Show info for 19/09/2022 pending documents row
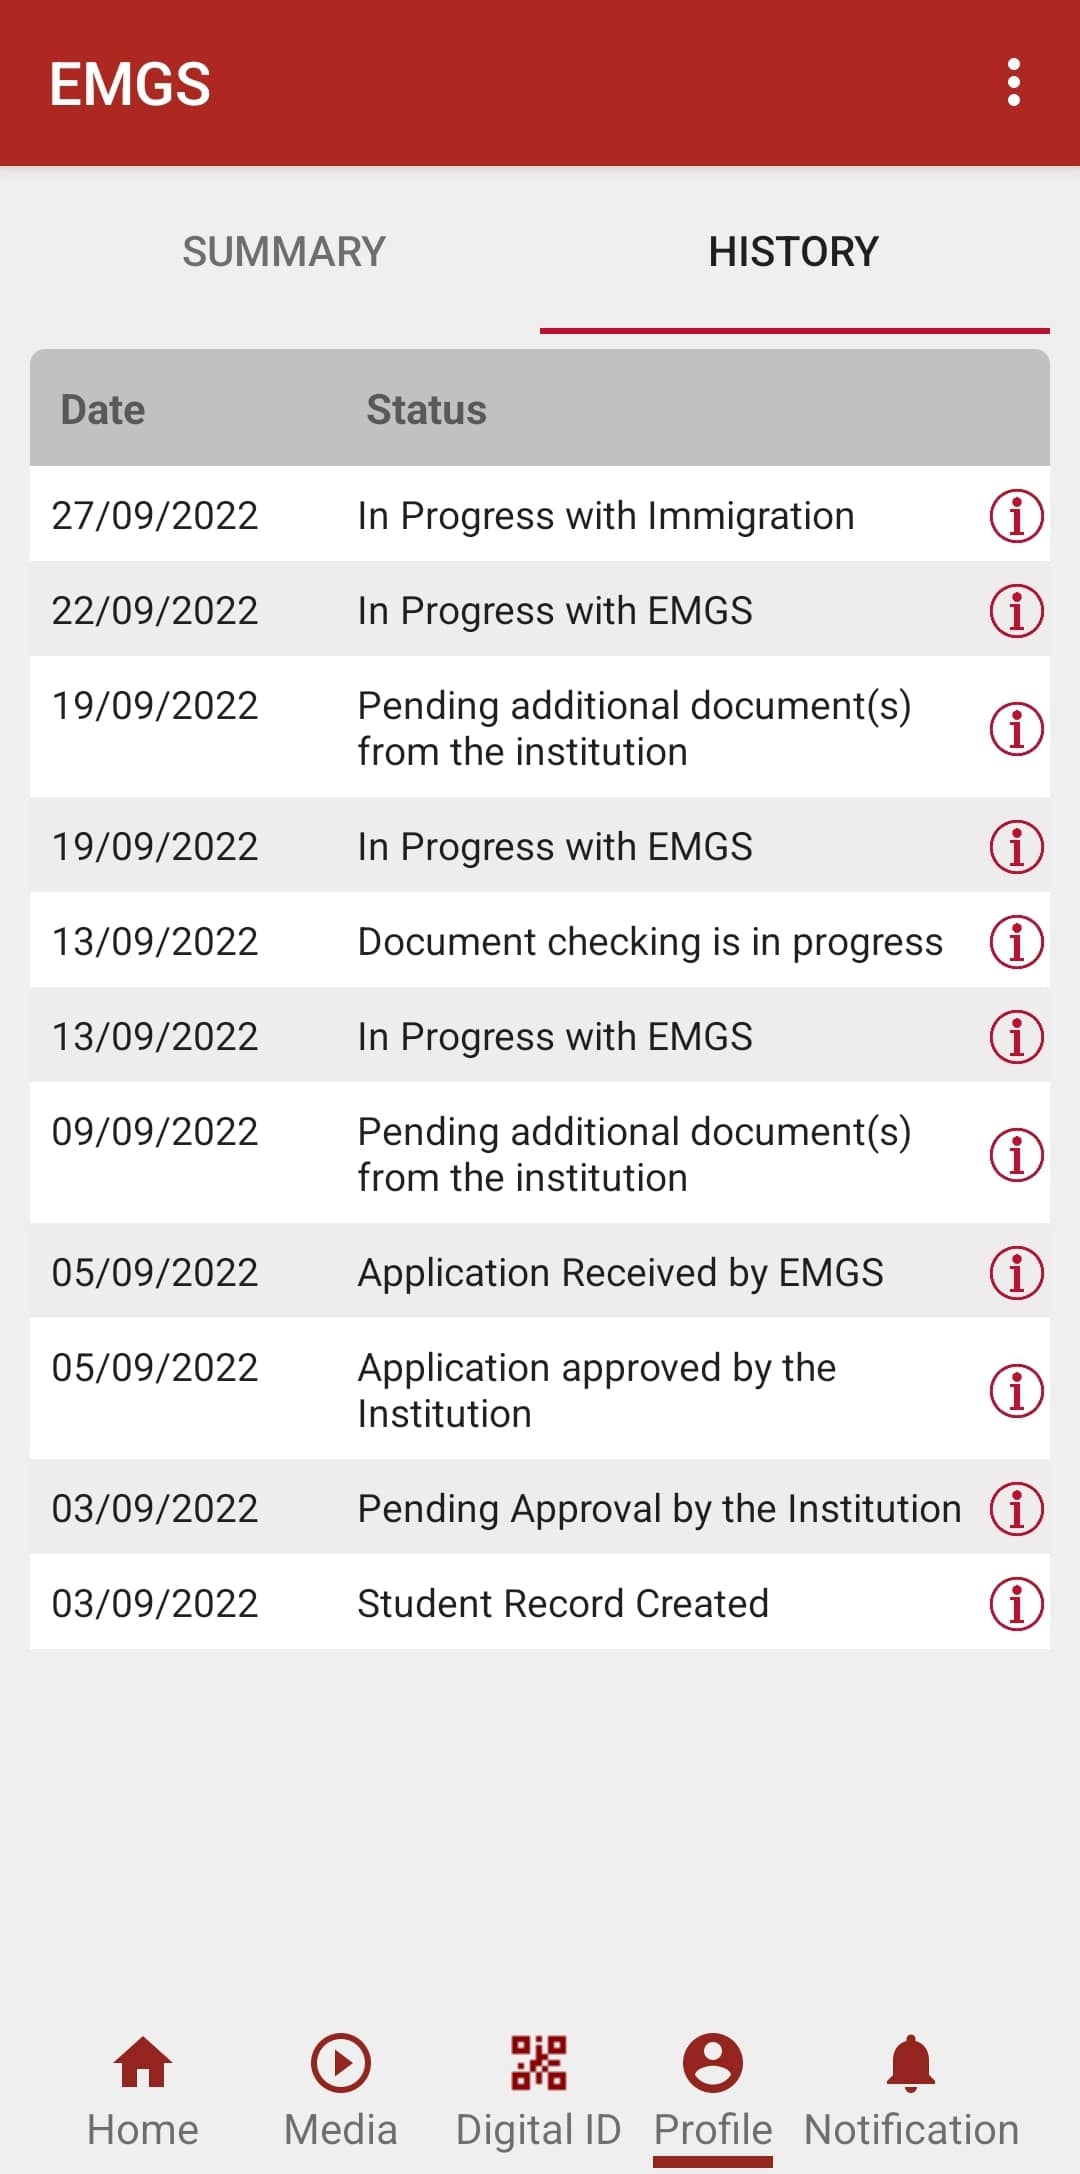Image resolution: width=1080 pixels, height=2174 pixels. pyautogui.click(x=1016, y=729)
